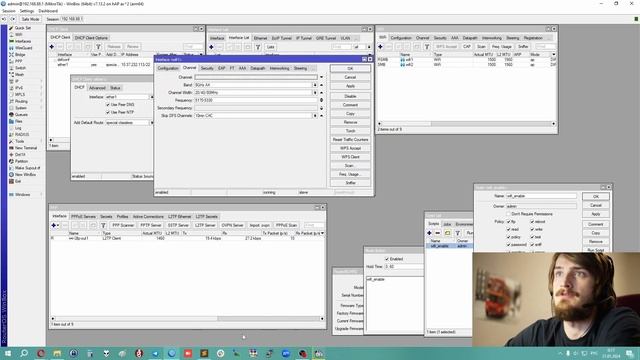Open column dropdown in WiFi list header

tap(553, 54)
